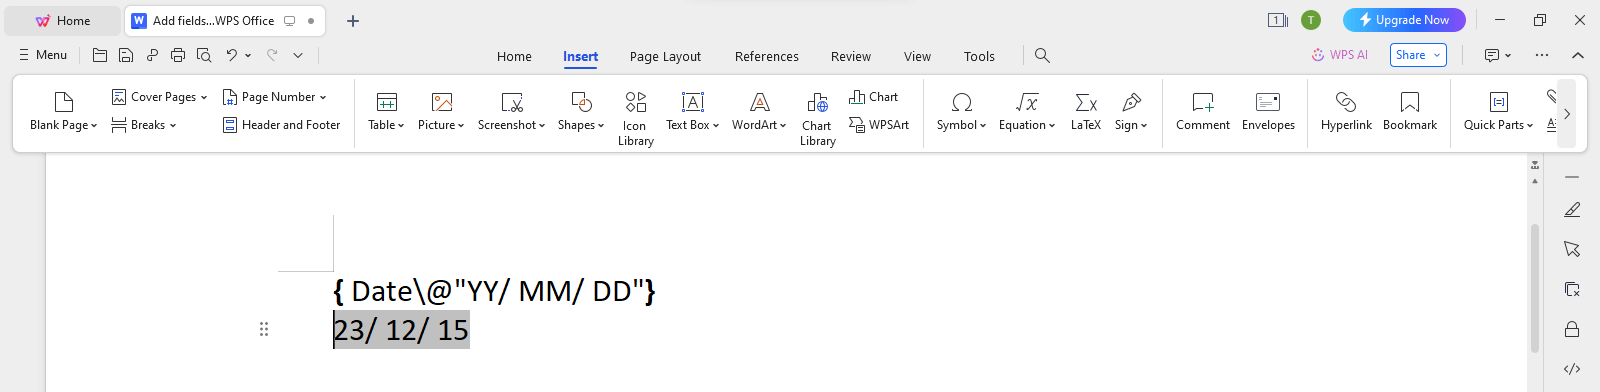Viewport: 1600px width, 392px height.
Task: Open Quick Access customize dropdown
Action: coord(298,55)
